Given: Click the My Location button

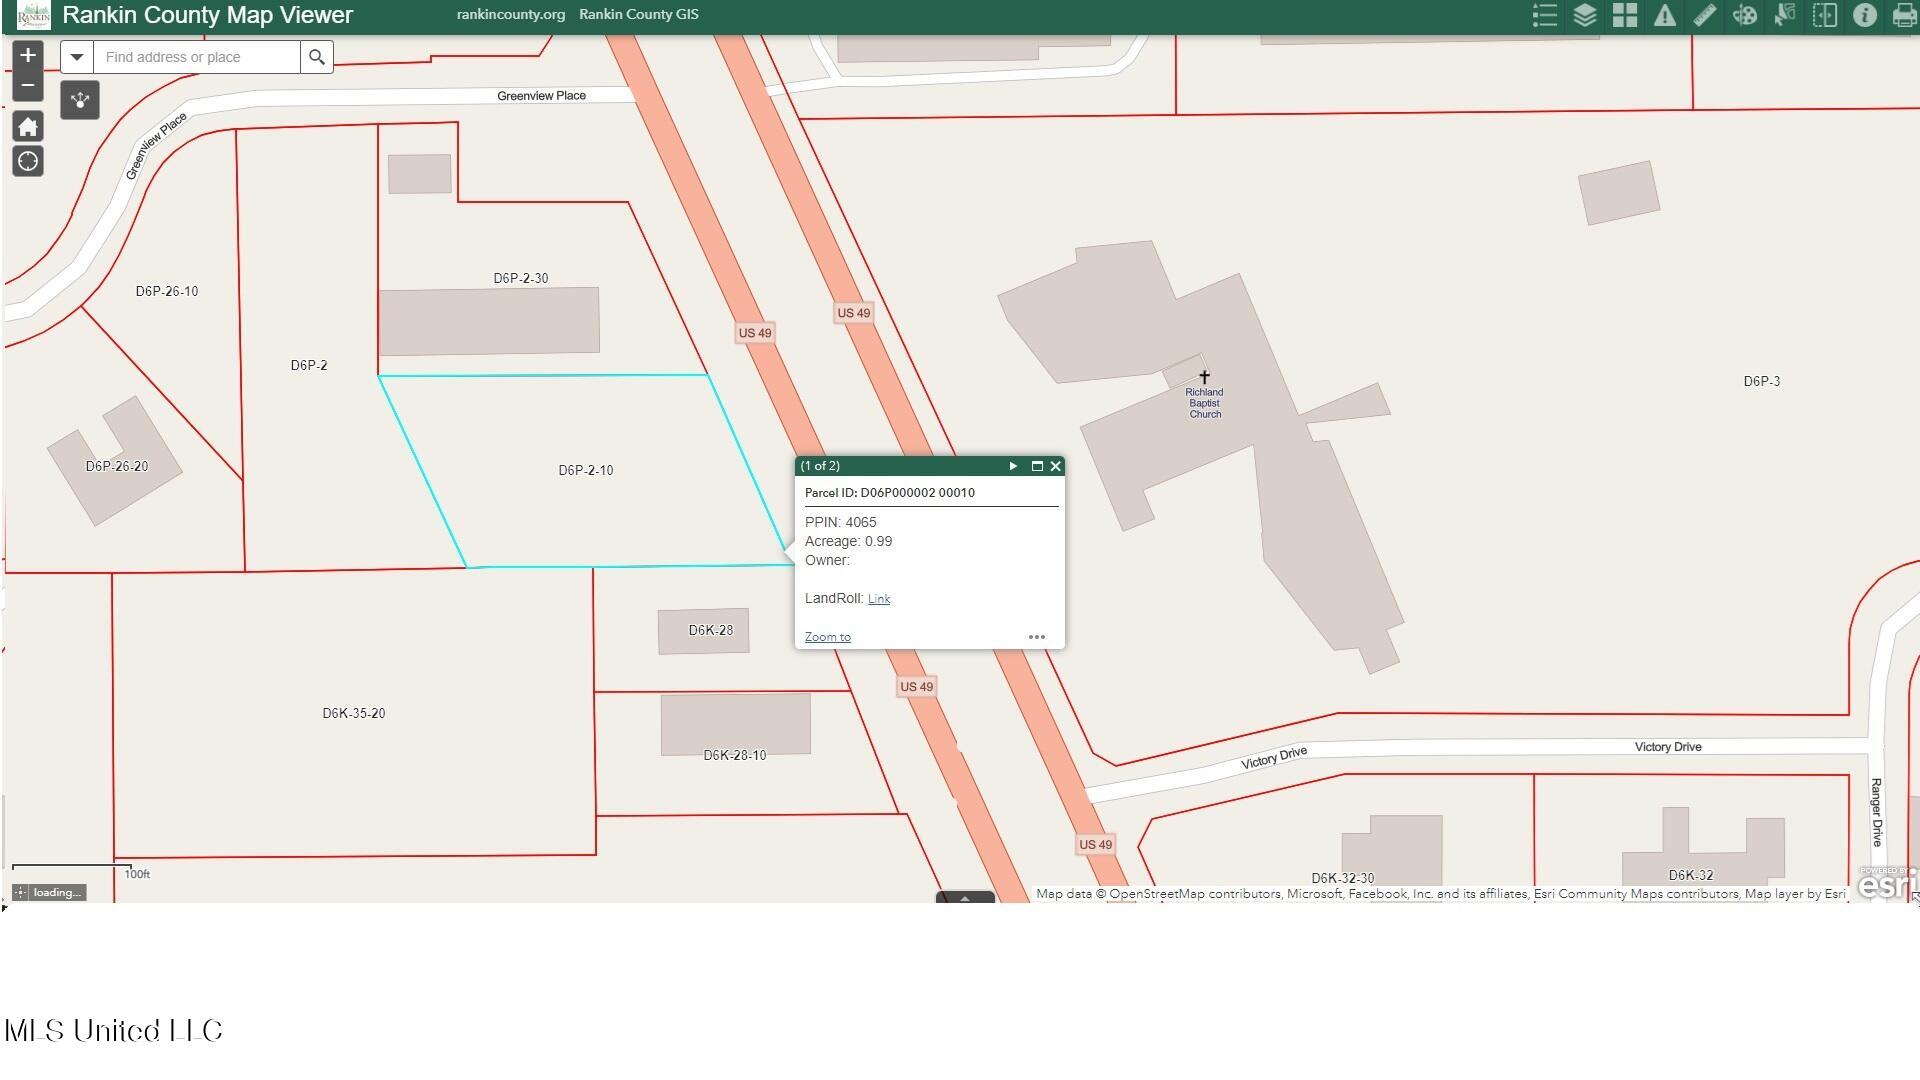Looking at the screenshot, I should click(28, 161).
